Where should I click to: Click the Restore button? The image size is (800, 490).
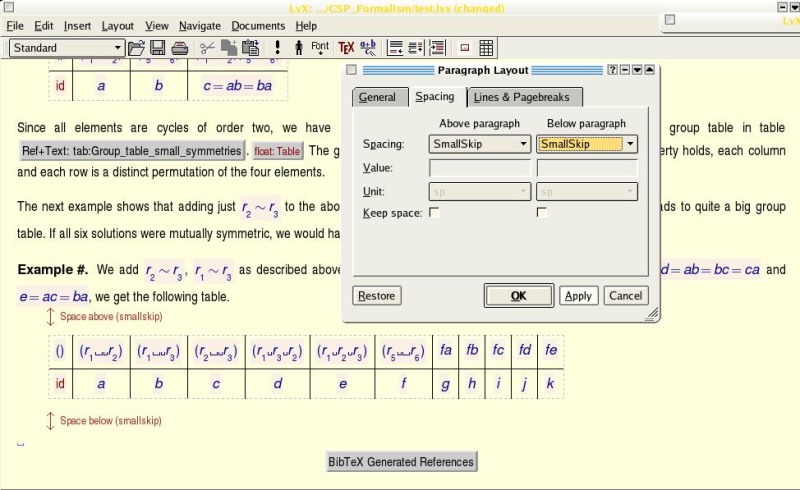tap(377, 295)
